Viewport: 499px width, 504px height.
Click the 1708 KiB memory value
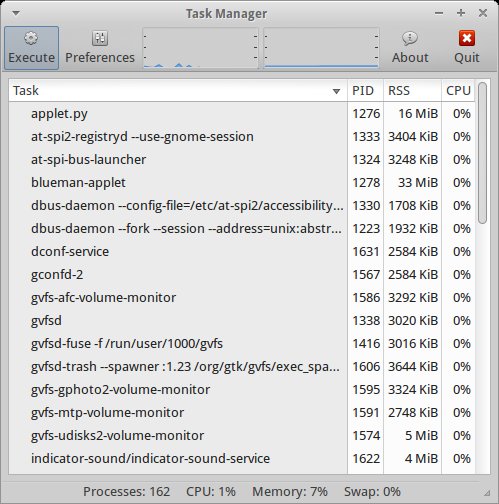[x=413, y=206]
